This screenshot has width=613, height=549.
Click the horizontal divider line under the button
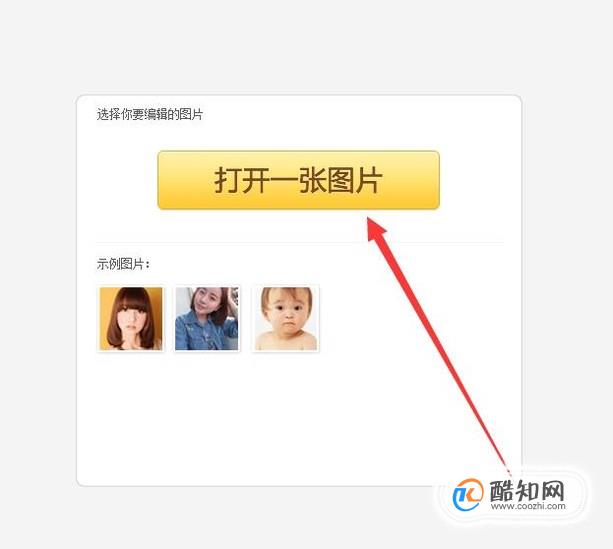click(300, 242)
